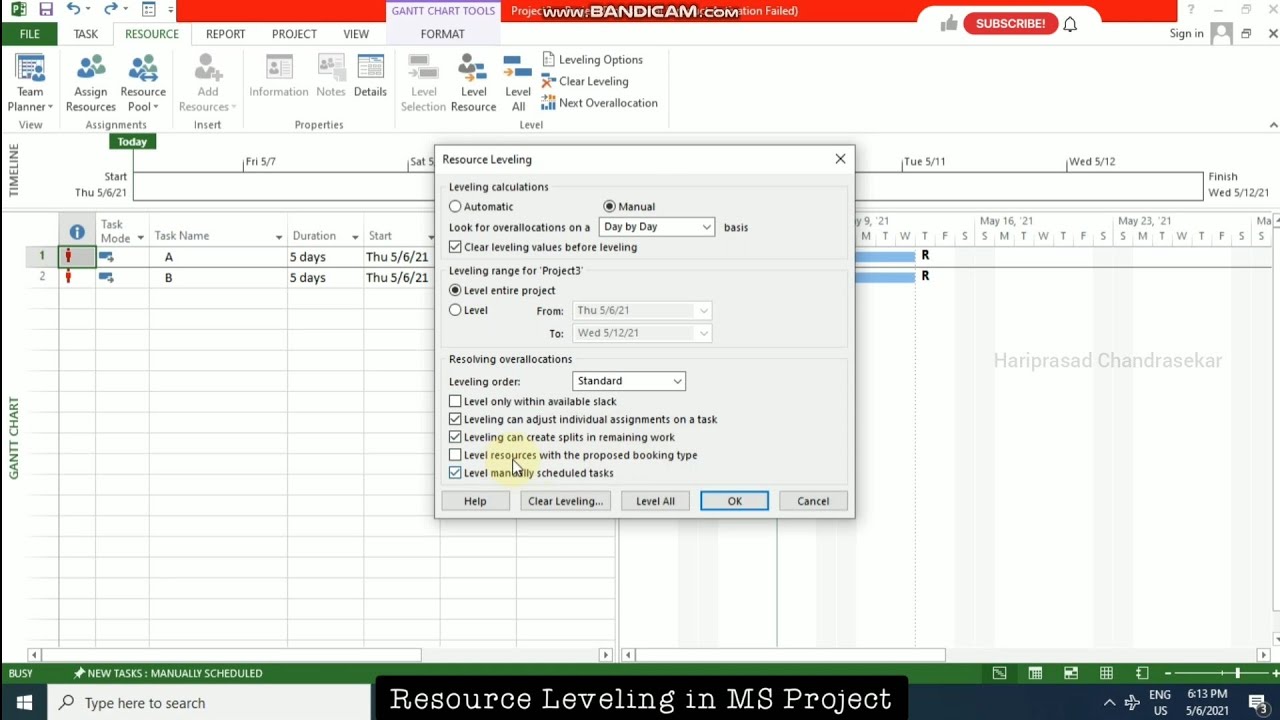Click the indicators column info icon
Viewport: 1280px width, 720px height.
pyautogui.click(x=77, y=233)
